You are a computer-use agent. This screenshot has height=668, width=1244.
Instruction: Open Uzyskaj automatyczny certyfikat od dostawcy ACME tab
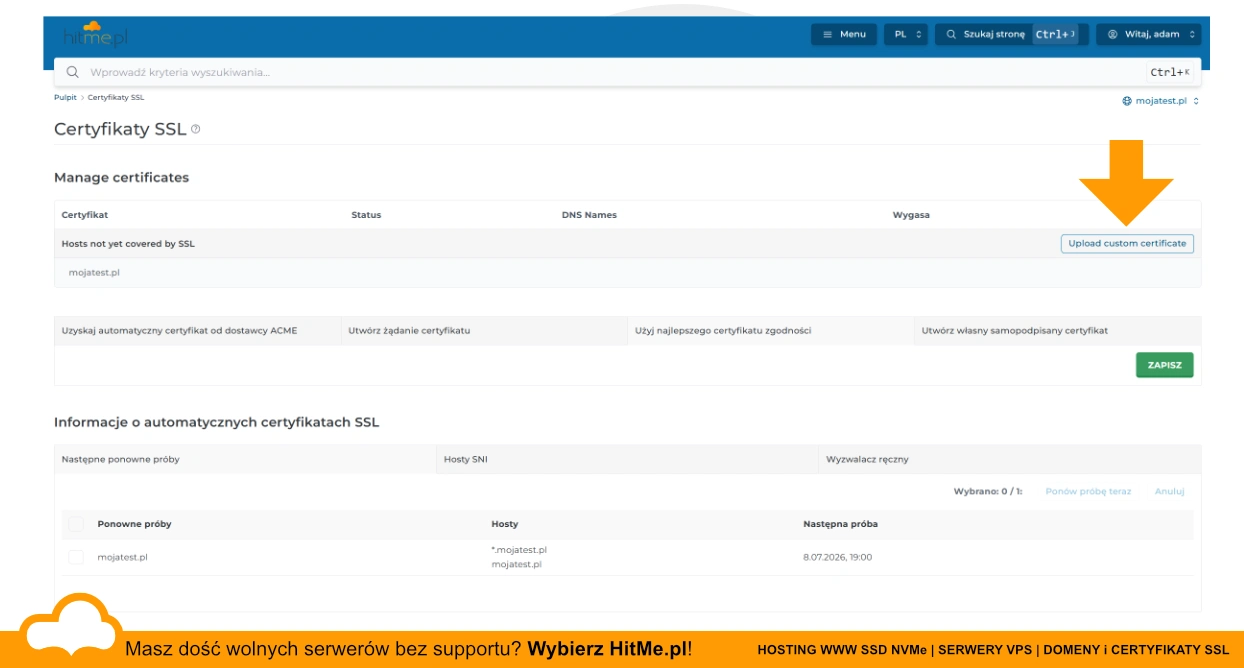coord(198,330)
